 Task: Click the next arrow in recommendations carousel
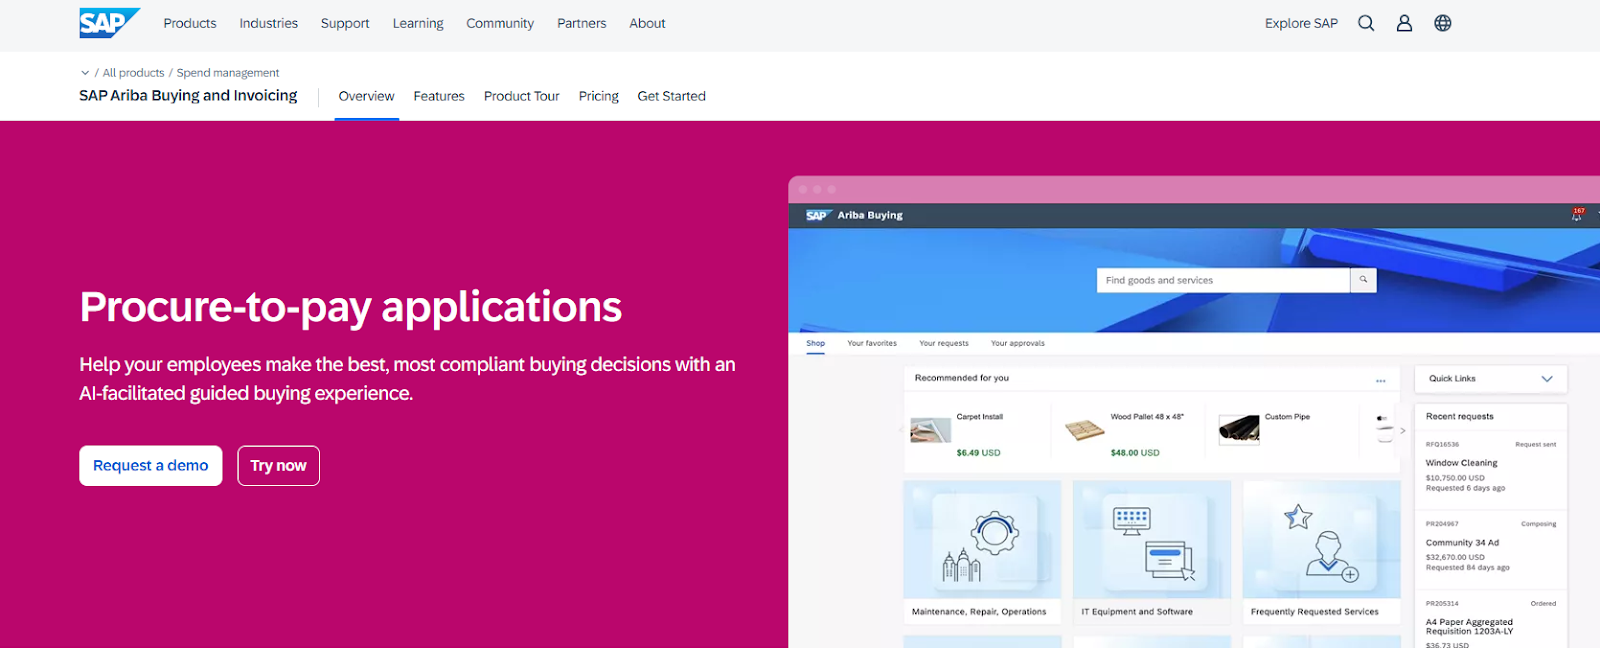pos(1403,431)
